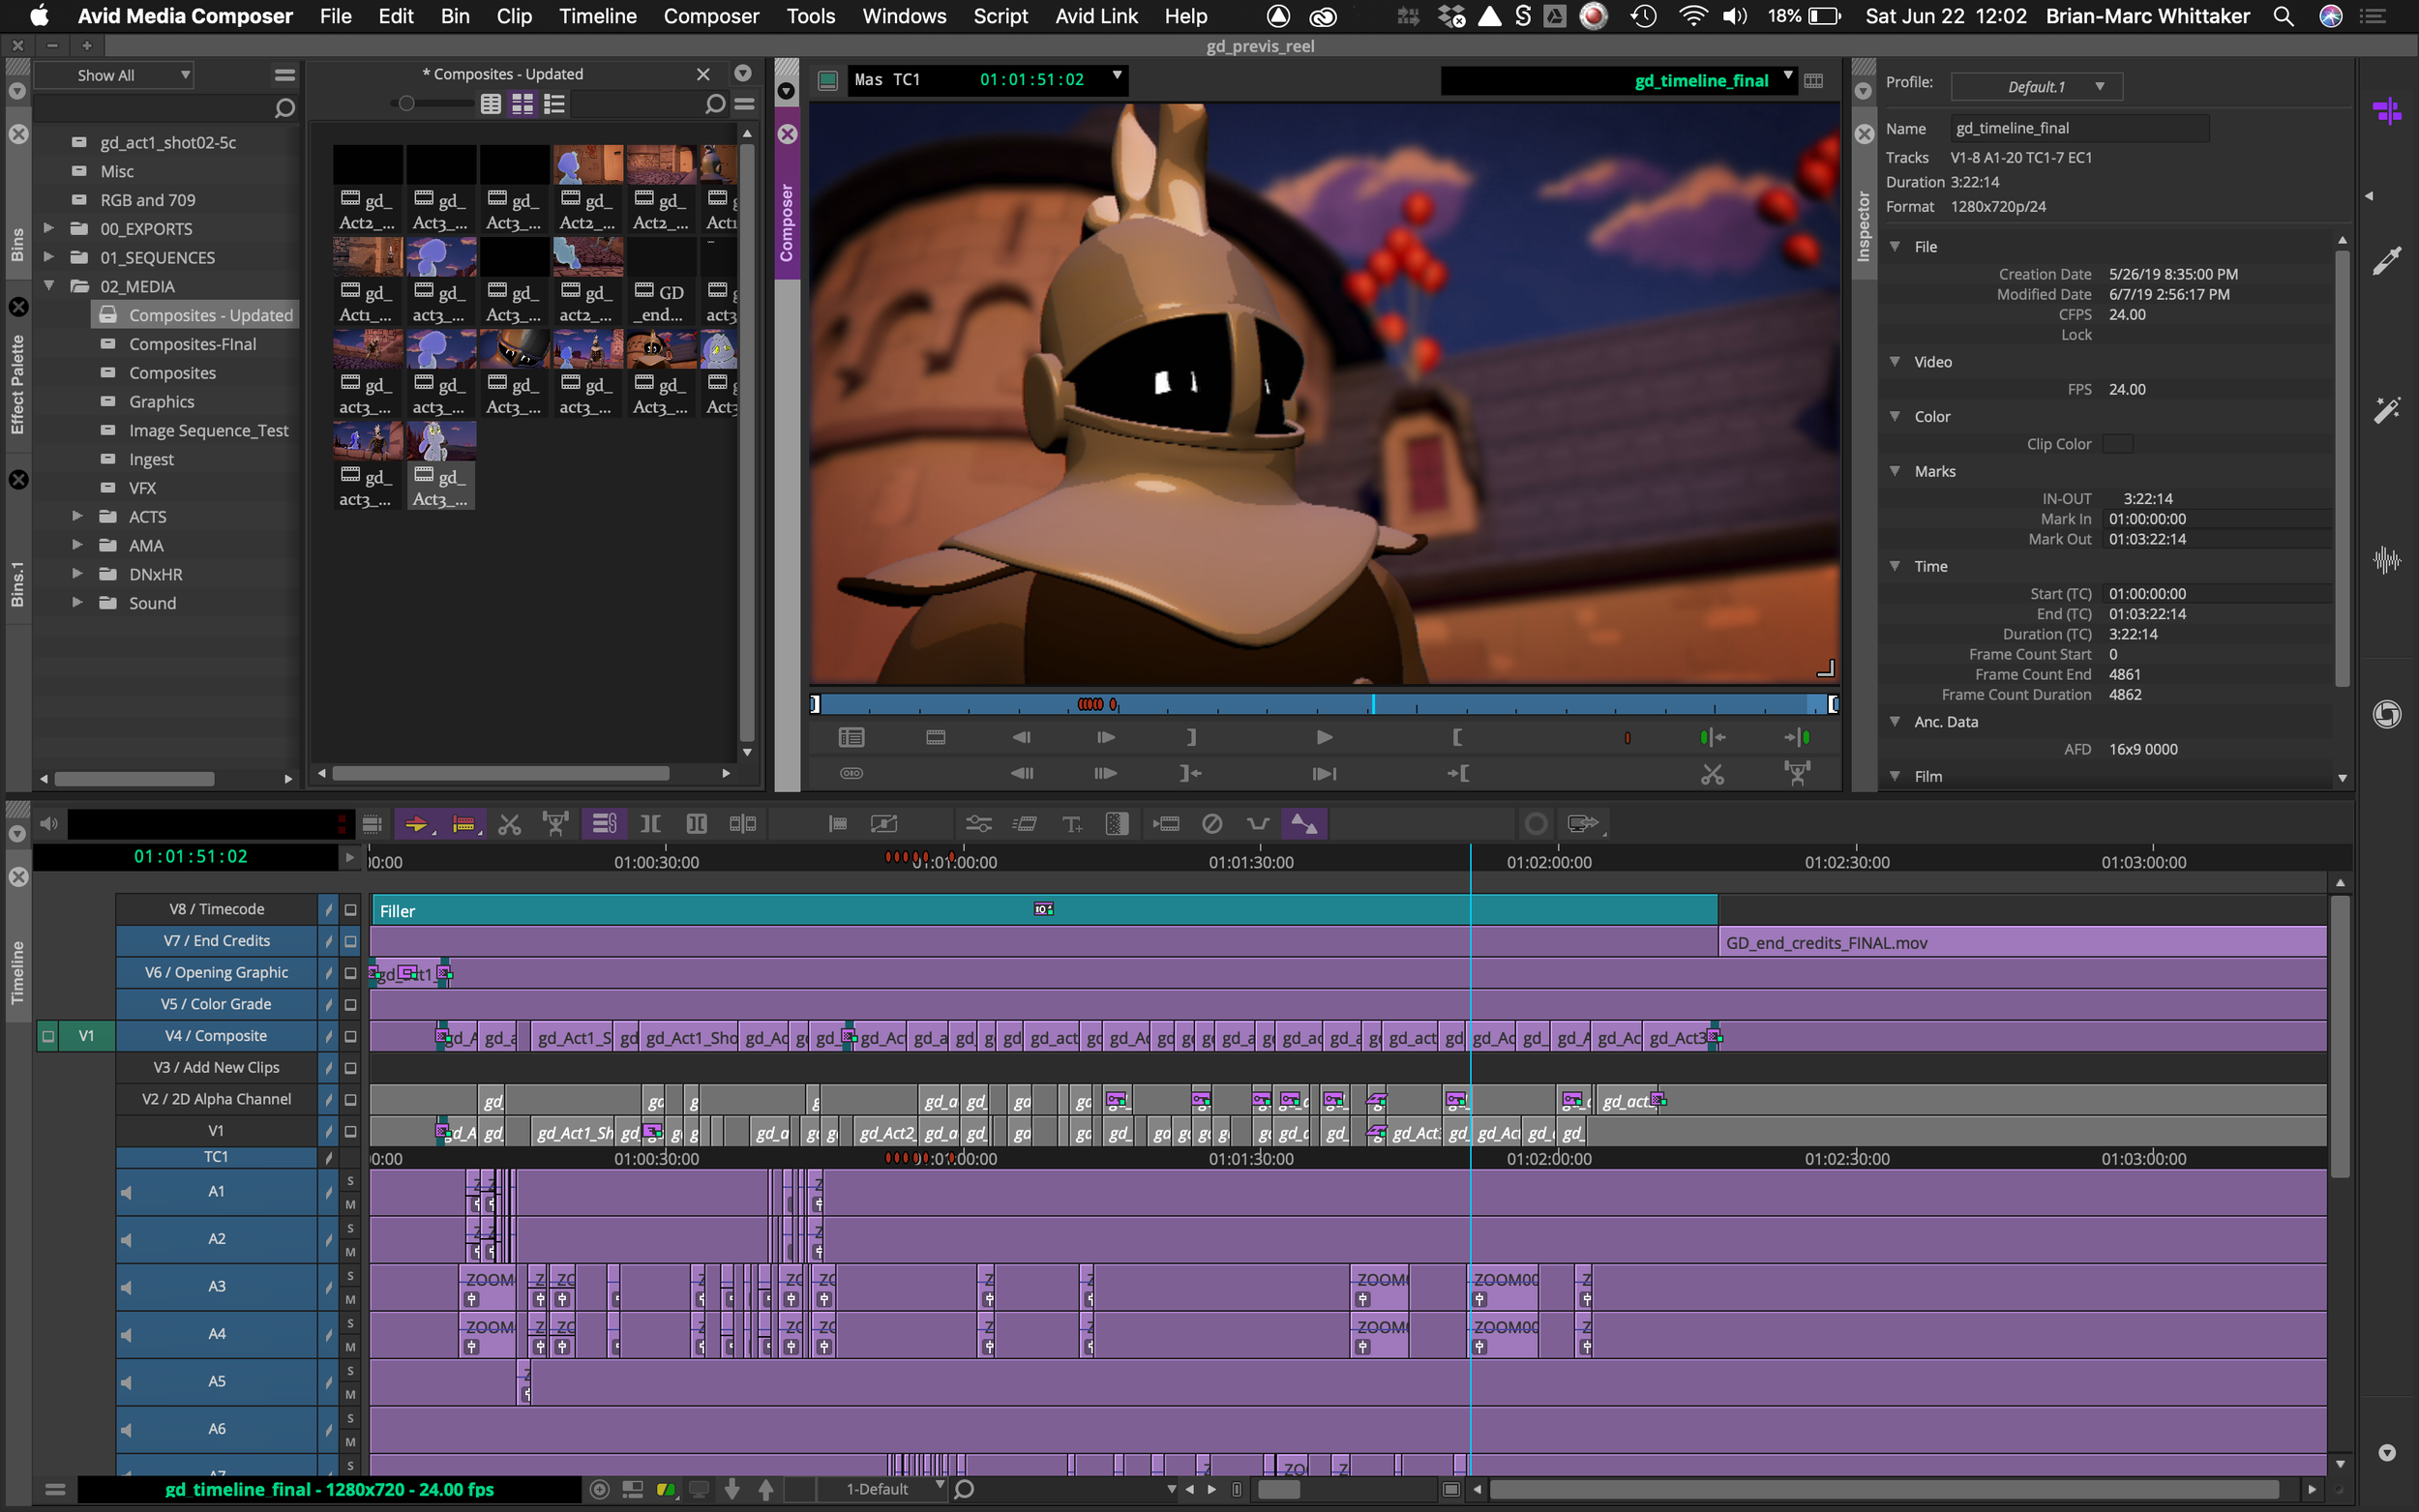
Task: Open the color wheel icon in right sidebar
Action: click(2387, 714)
